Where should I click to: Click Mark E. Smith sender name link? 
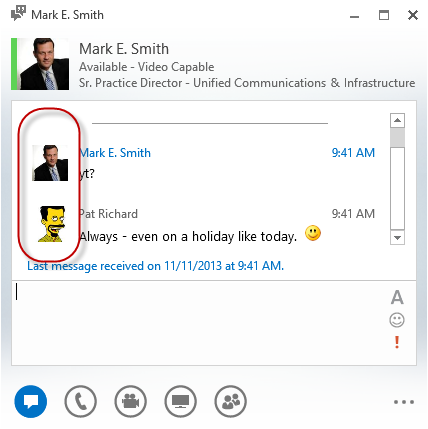click(115, 153)
